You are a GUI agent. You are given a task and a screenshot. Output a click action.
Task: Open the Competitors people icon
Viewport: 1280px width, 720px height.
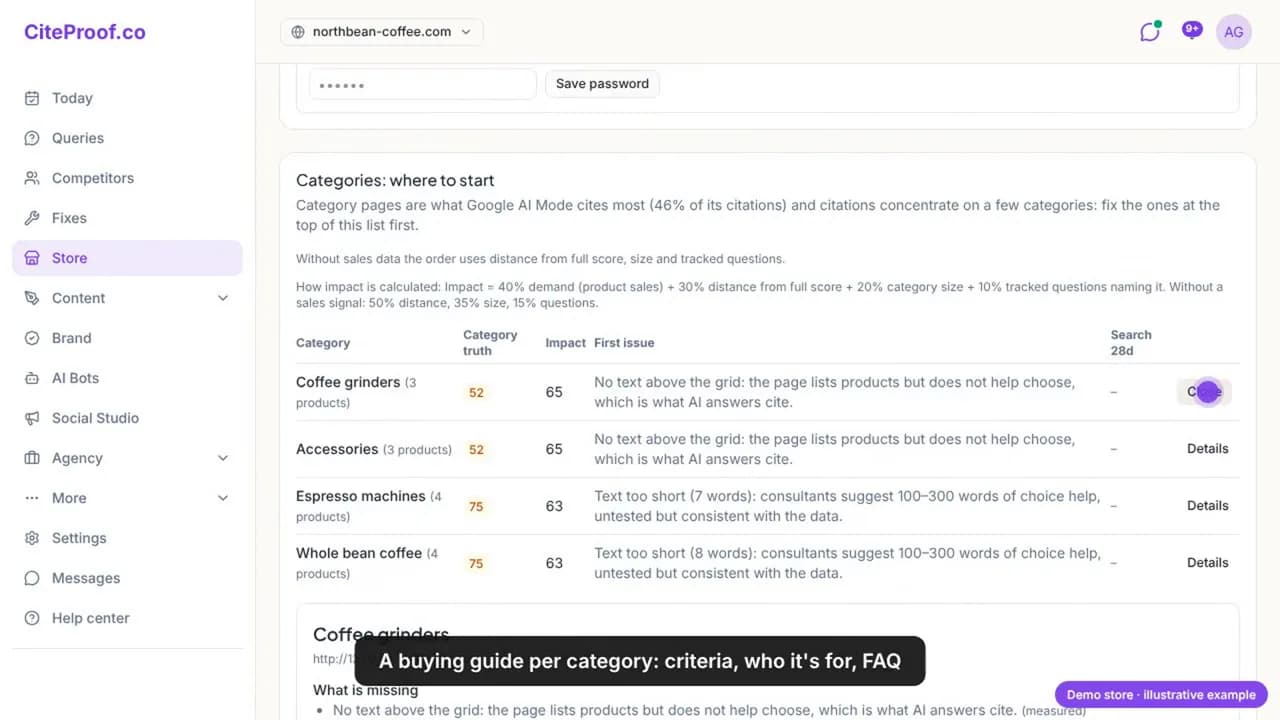tap(32, 178)
